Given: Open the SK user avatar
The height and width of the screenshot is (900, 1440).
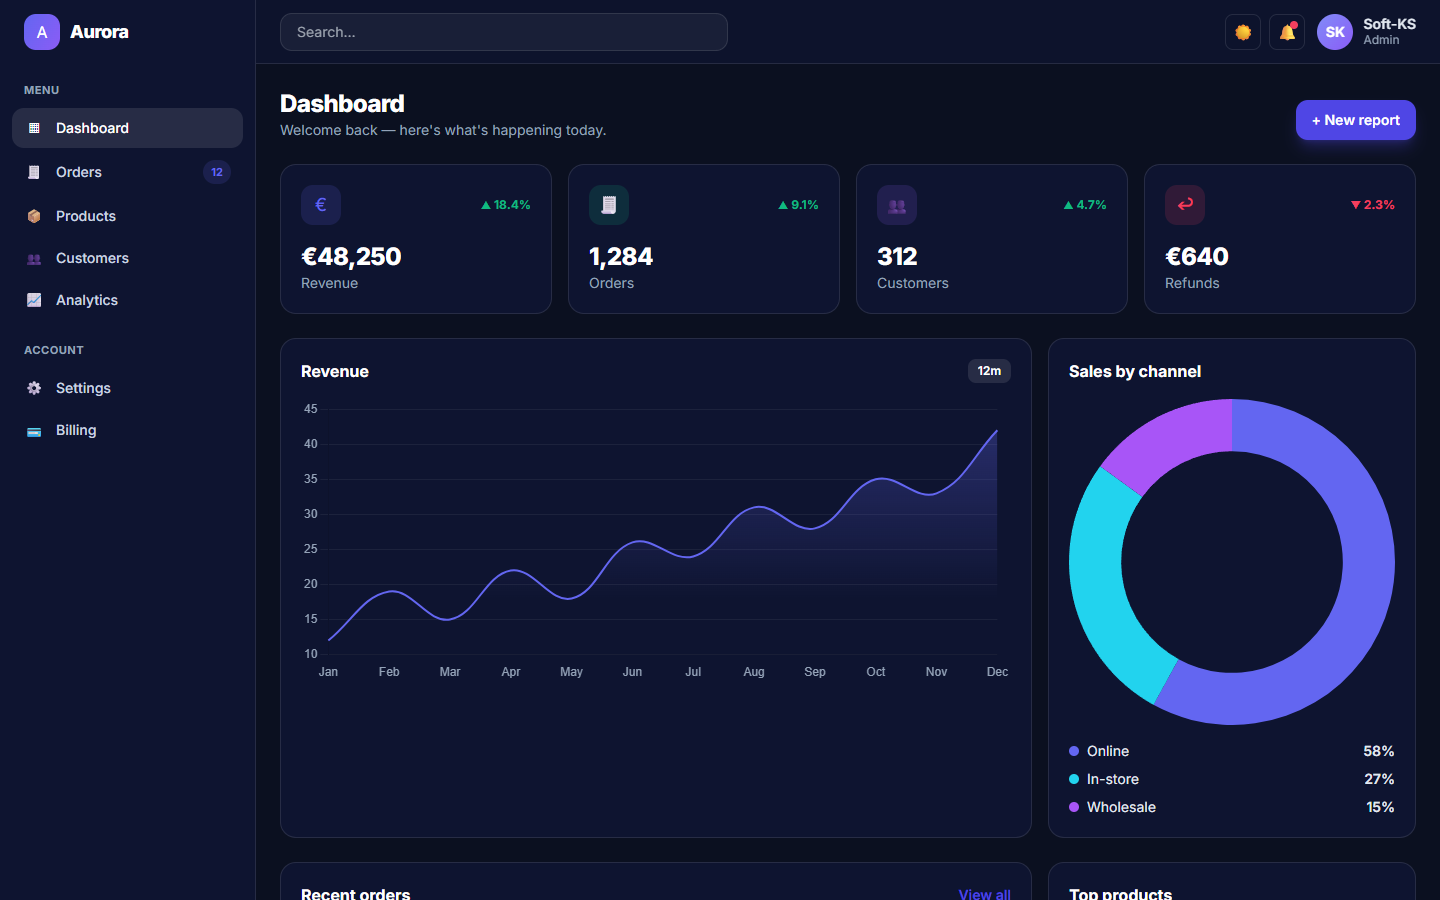Looking at the screenshot, I should click(1335, 32).
